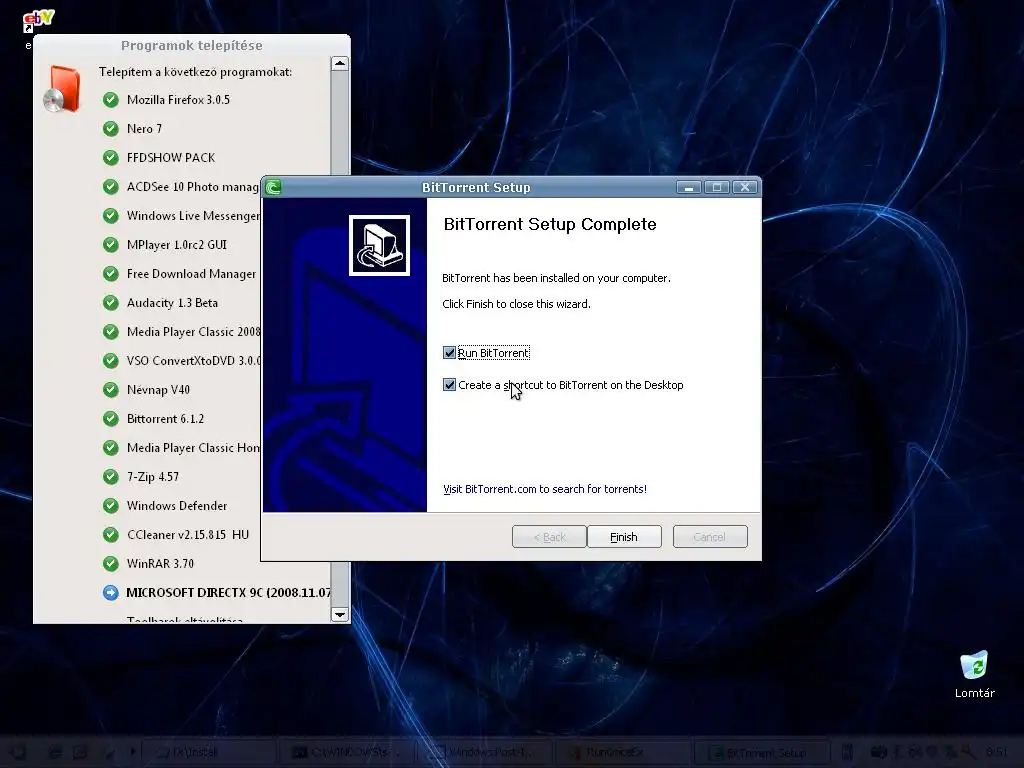Click the check icon next to ACDSee 10 Photo manager
1024x768 pixels.
(110, 187)
